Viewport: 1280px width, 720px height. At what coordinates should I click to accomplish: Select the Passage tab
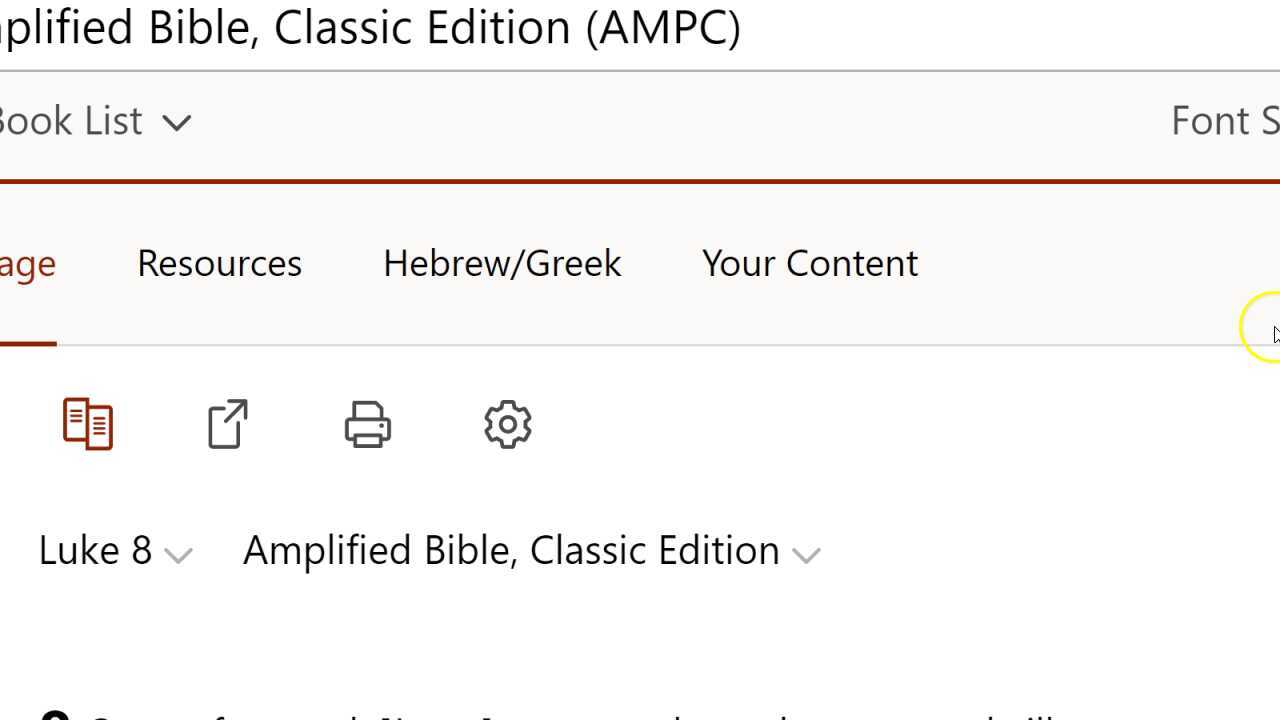point(27,263)
